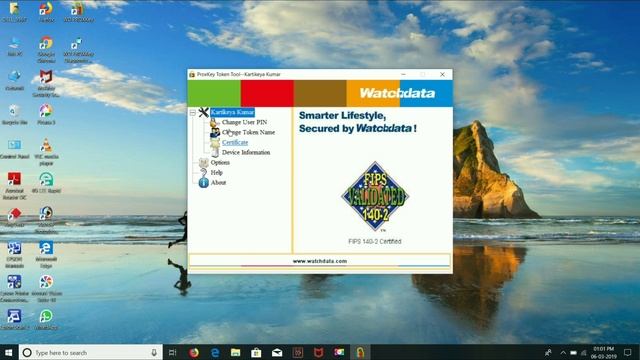Open Google Chrome desktop shortcut

46,49
